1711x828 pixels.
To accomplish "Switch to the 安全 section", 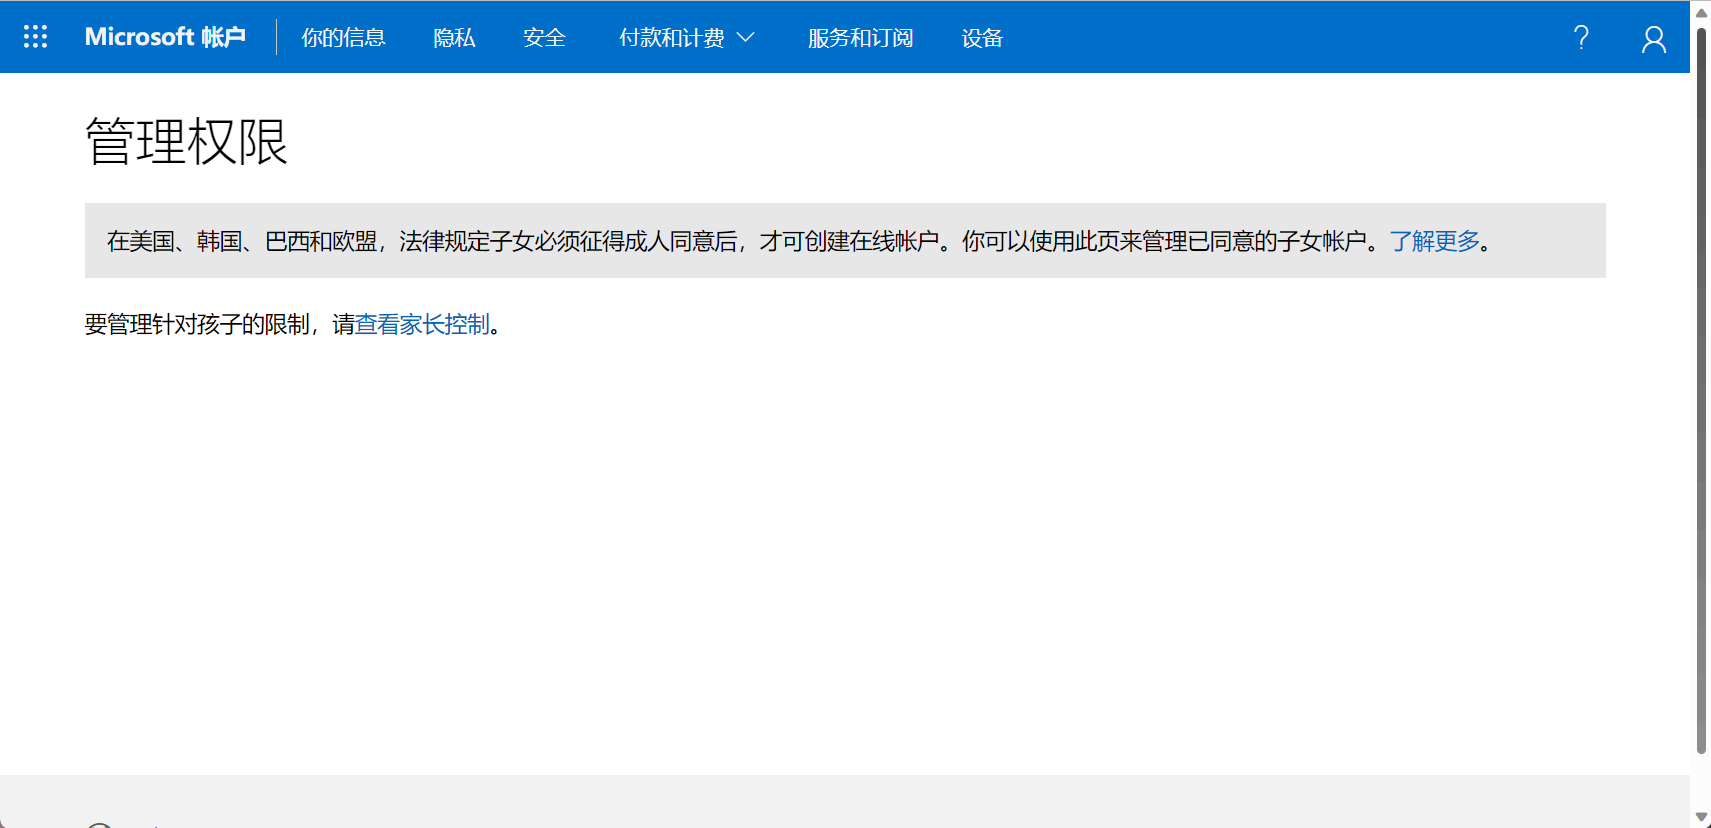I will (x=544, y=38).
